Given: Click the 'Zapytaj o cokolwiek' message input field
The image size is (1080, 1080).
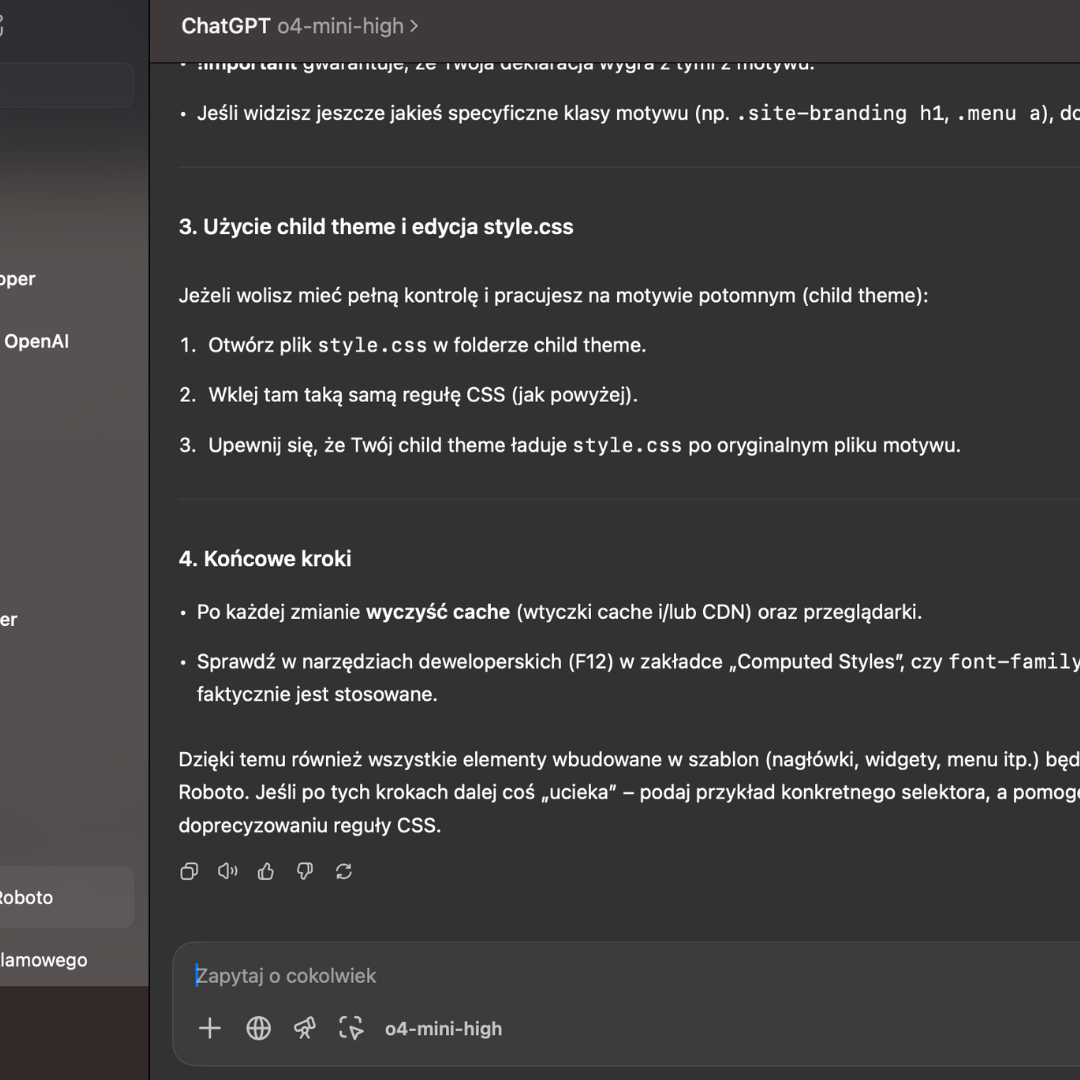Looking at the screenshot, I should coord(400,975).
